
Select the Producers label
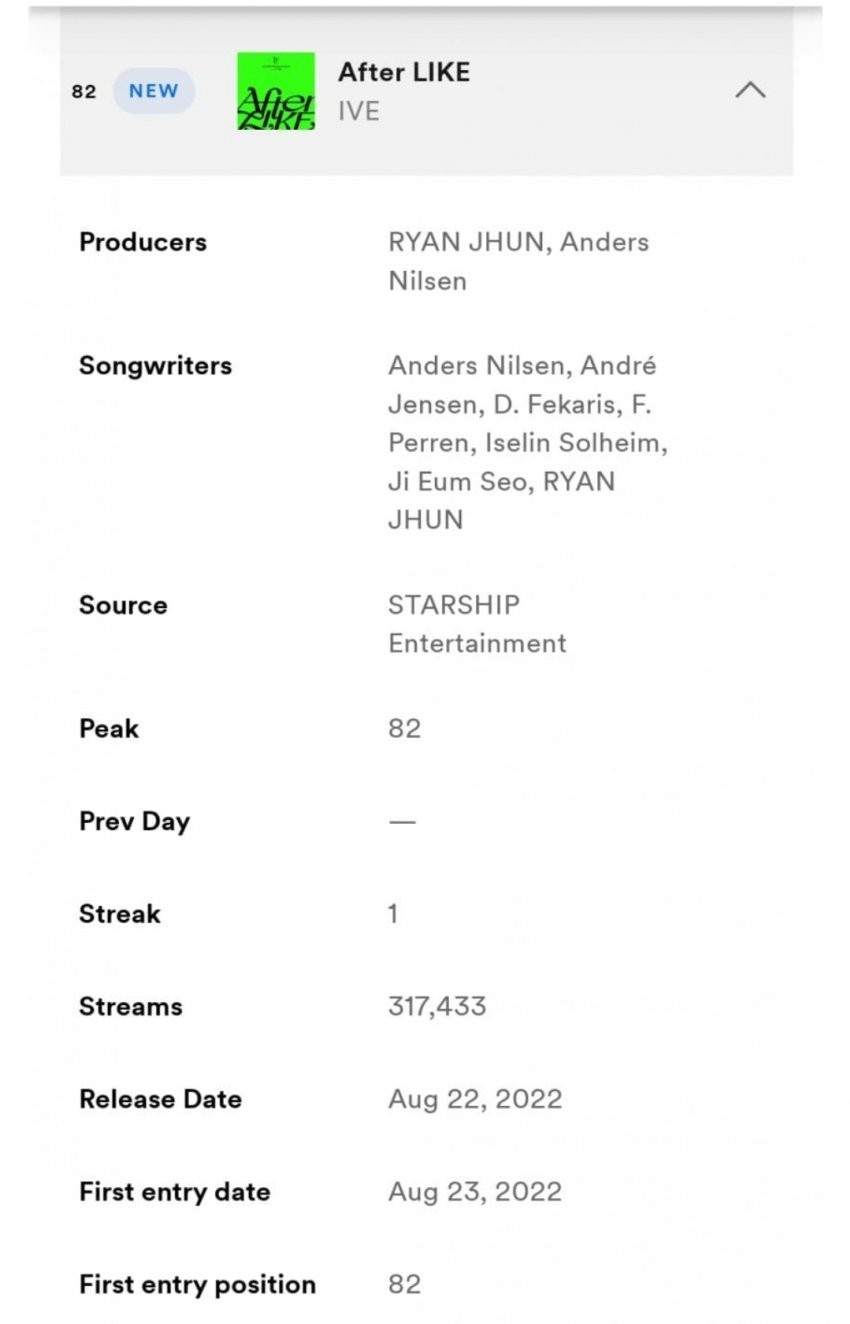click(143, 242)
